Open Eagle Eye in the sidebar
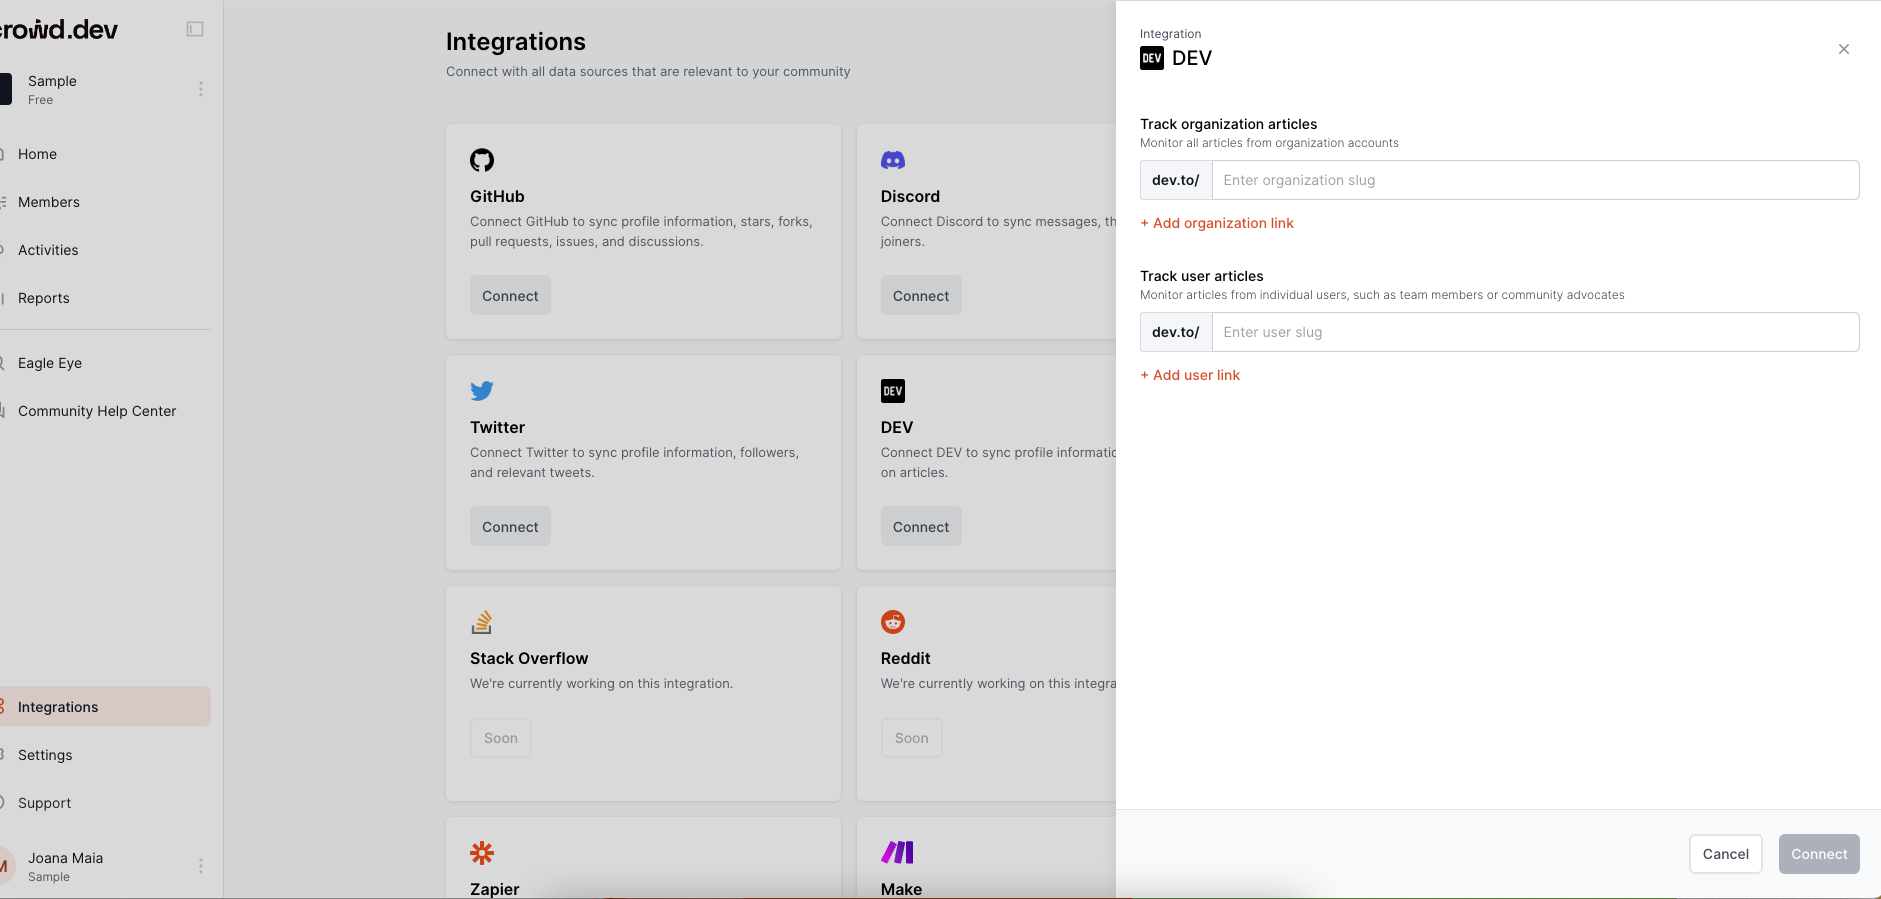This screenshot has height=899, width=1881. click(x=105, y=363)
